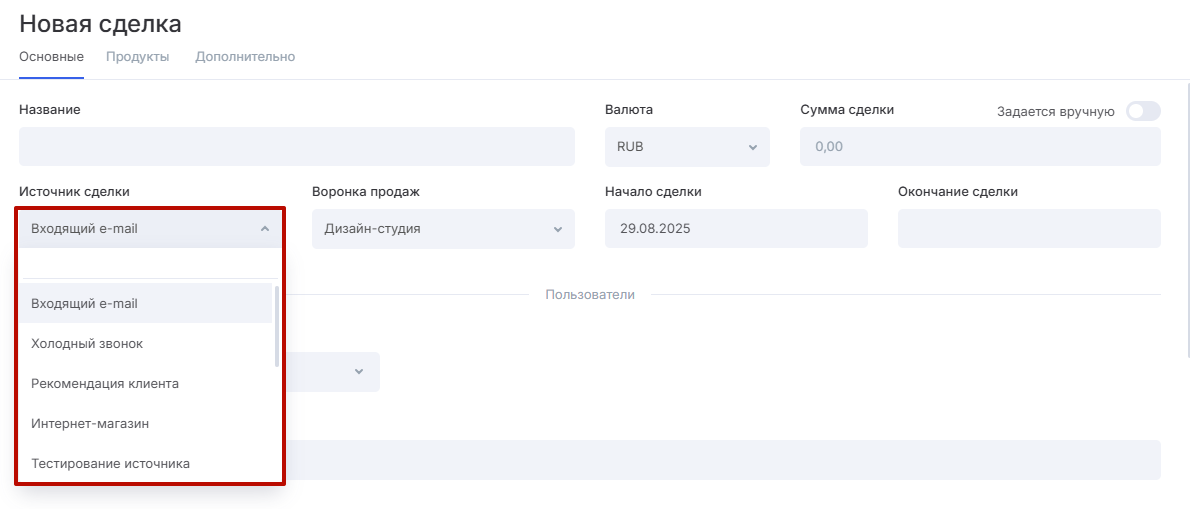The image size is (1190, 509).
Task: Pick the Рекомендация клиента option
Action: pyautogui.click(x=145, y=383)
